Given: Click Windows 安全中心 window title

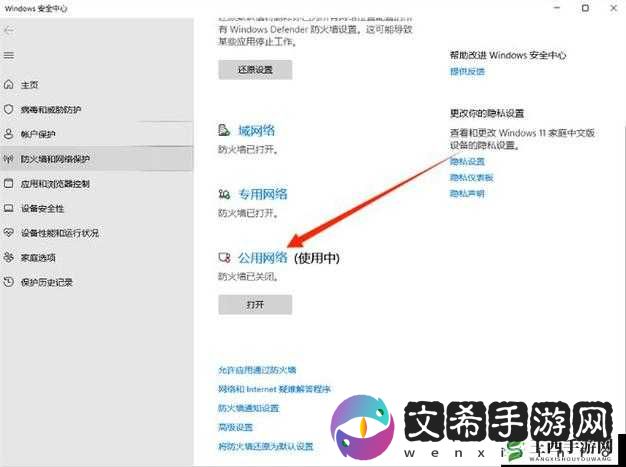Looking at the screenshot, I should (x=36, y=8).
